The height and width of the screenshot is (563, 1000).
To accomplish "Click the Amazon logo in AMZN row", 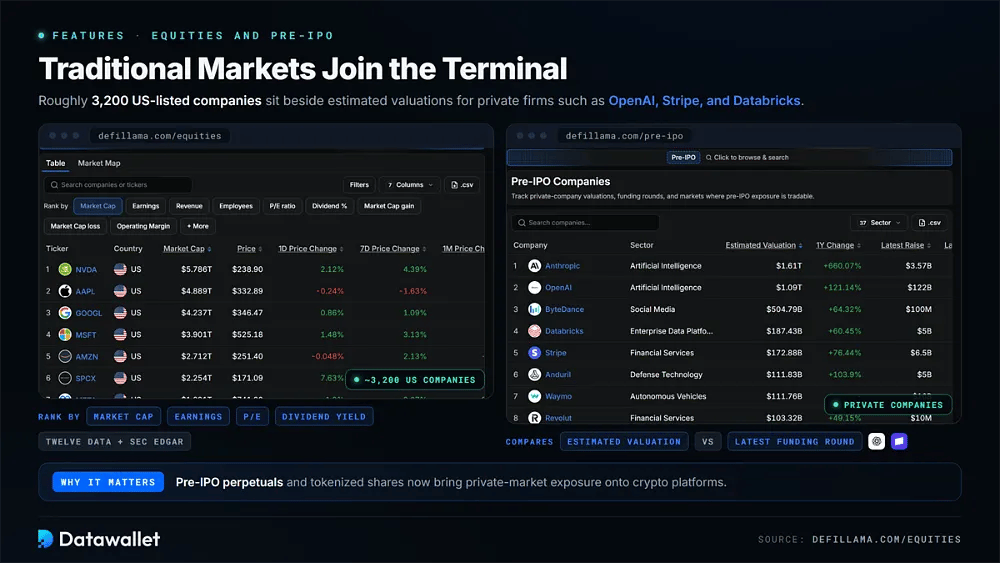I will click(65, 356).
